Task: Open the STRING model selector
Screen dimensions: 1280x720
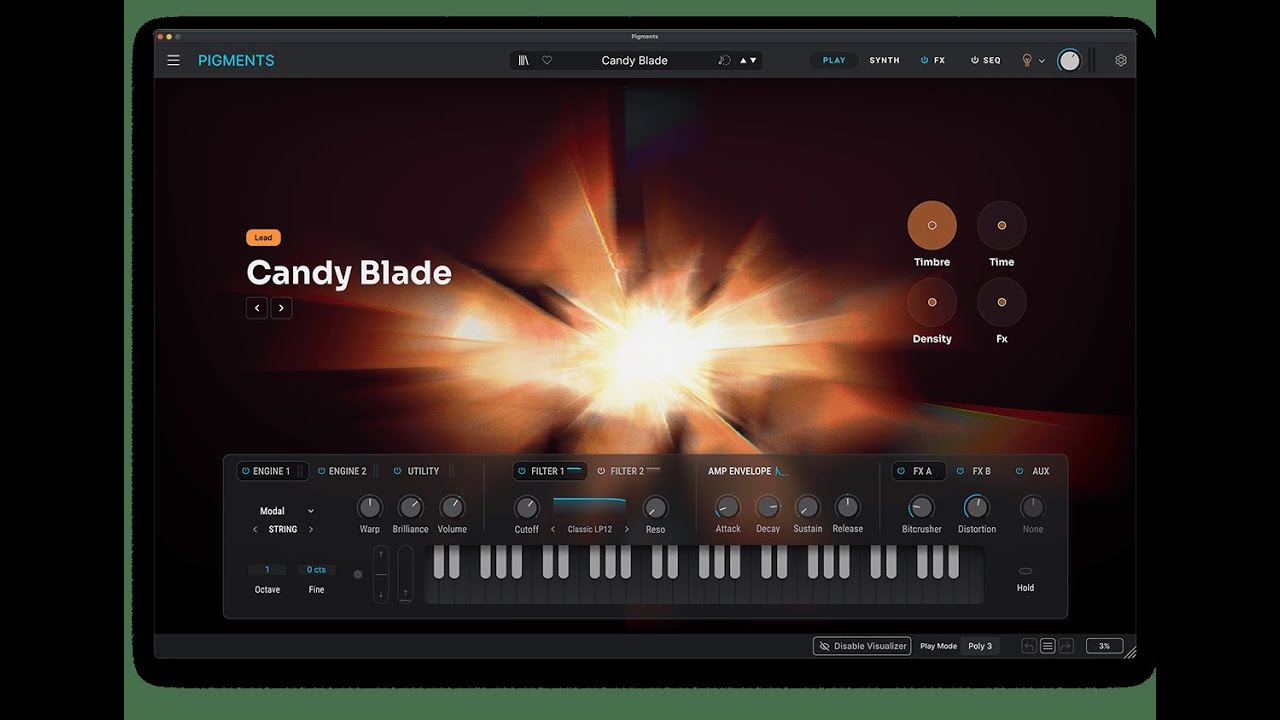Action: 283,529
